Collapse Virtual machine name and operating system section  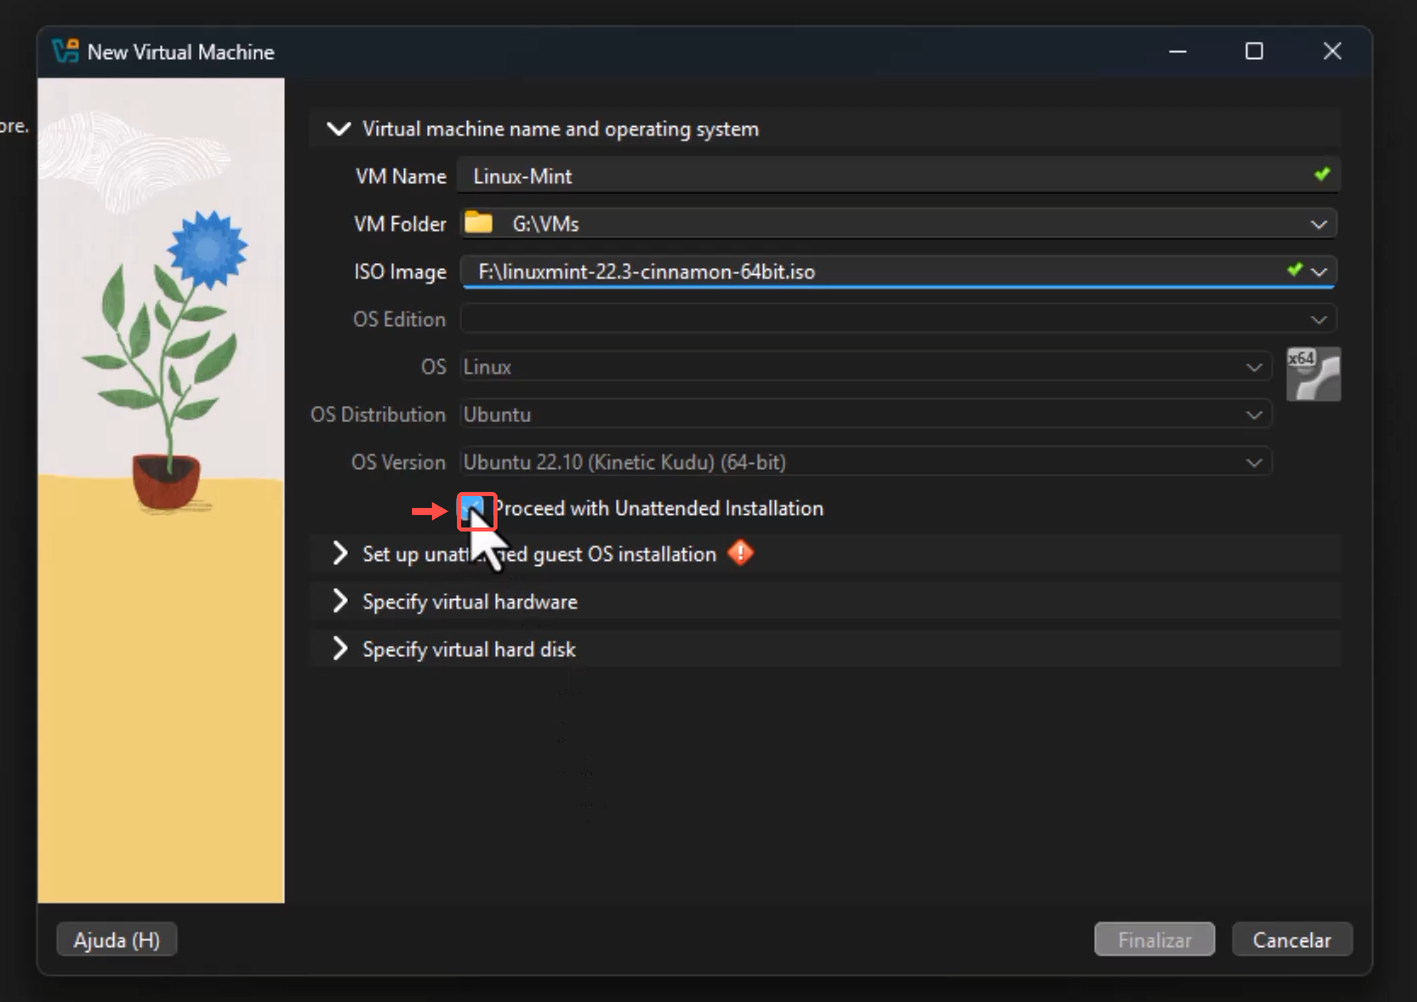[339, 129]
